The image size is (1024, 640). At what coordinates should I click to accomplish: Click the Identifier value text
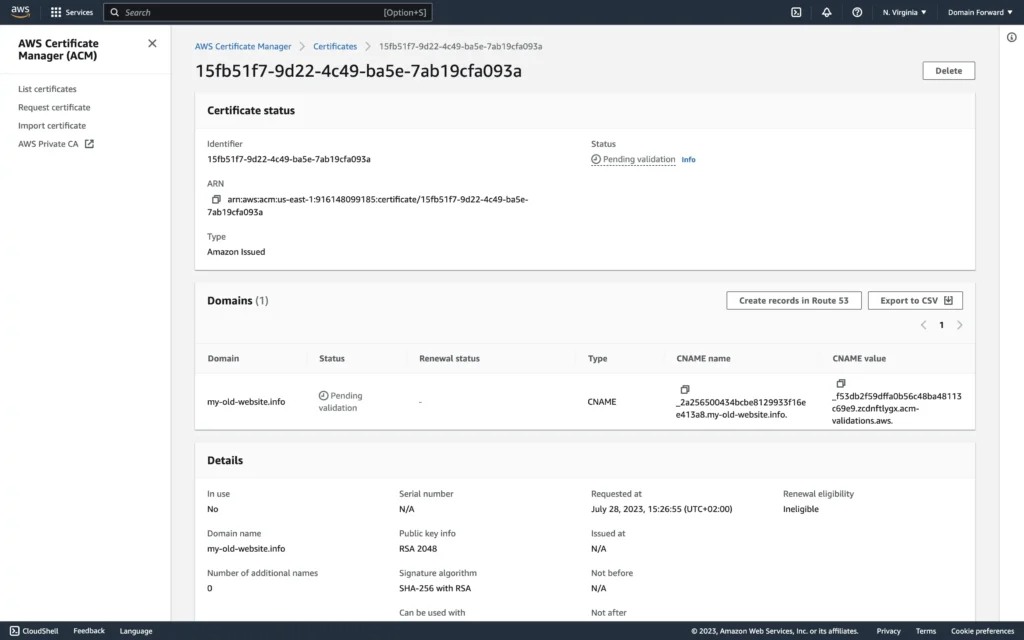pos(289,159)
